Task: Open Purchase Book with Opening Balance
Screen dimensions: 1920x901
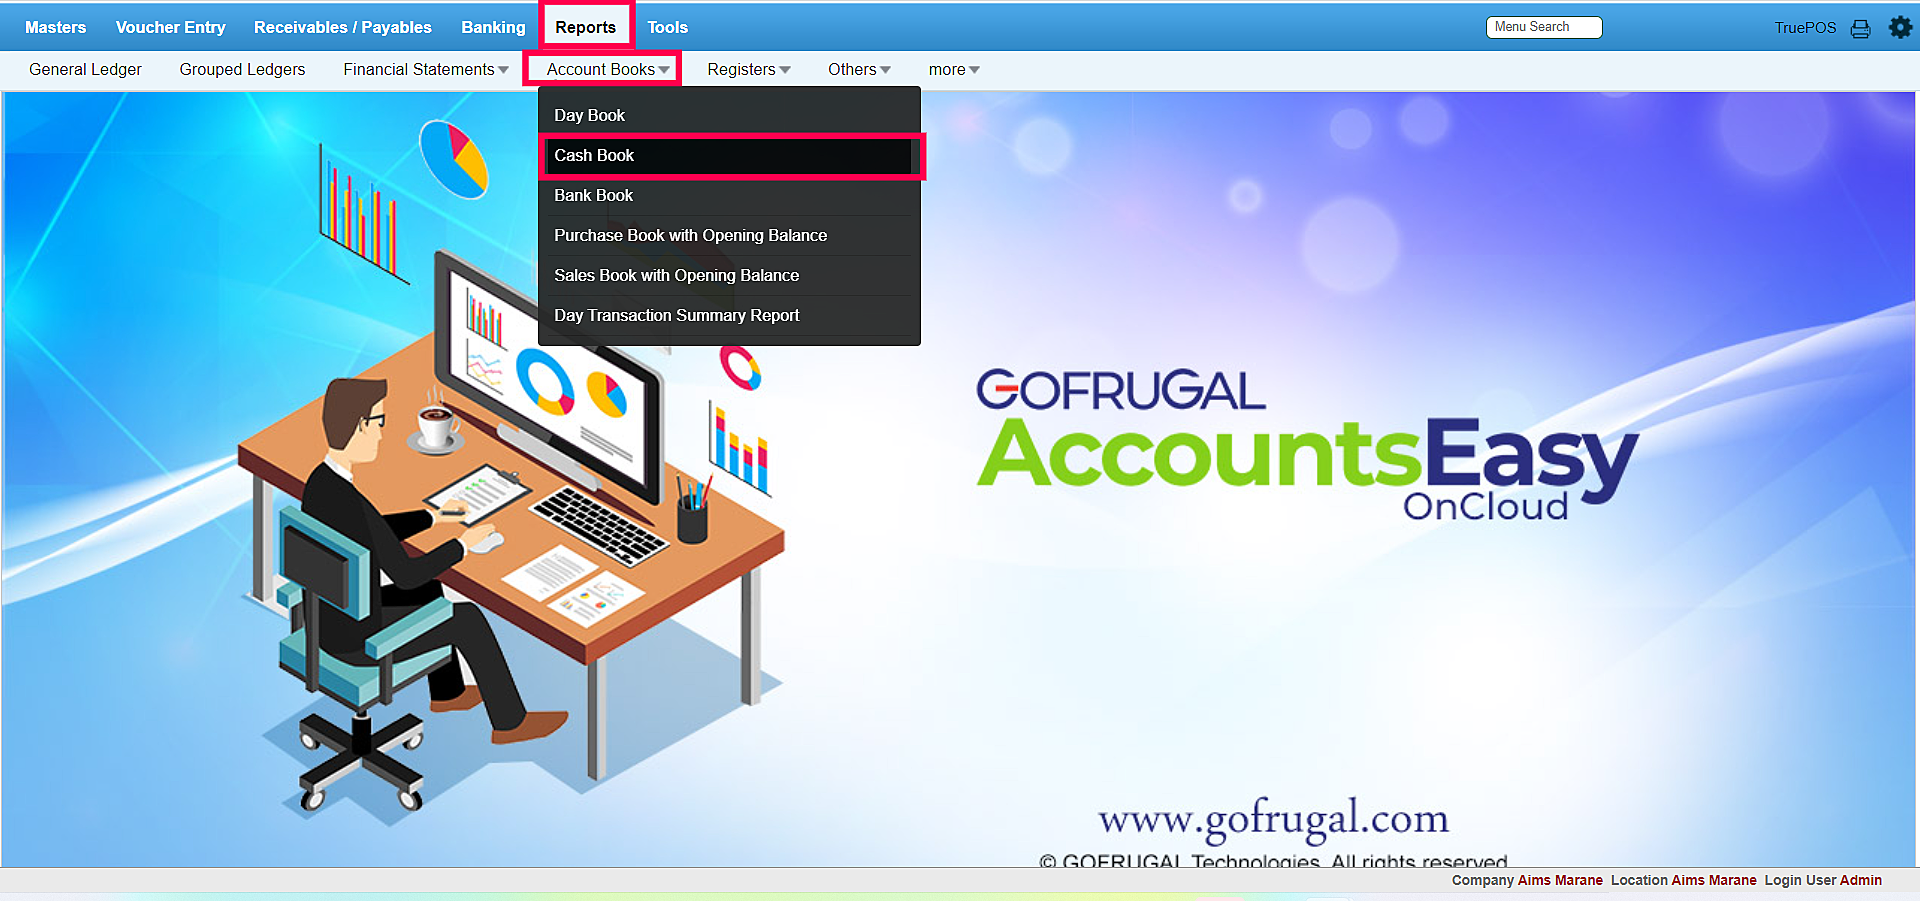Action: [x=729, y=235]
